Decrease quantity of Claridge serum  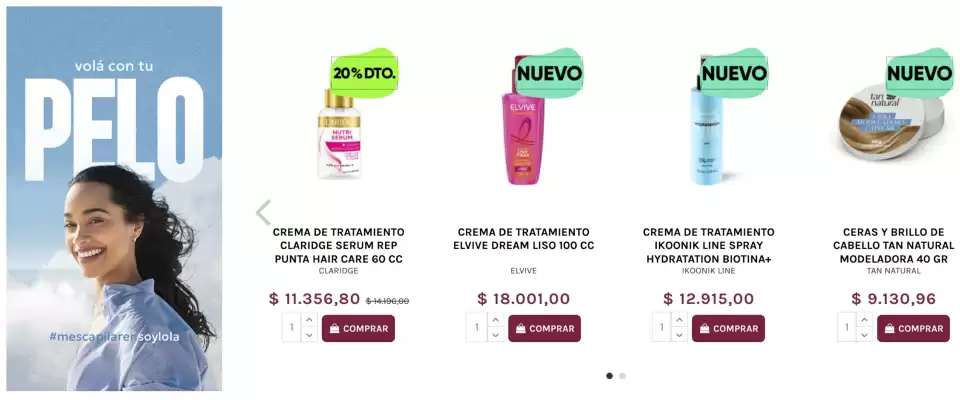pyautogui.click(x=309, y=335)
